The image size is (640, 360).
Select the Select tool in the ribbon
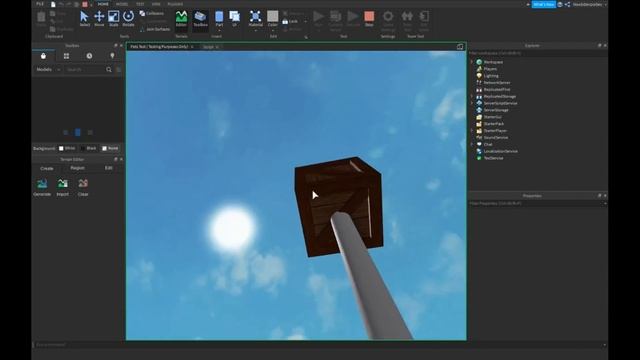click(x=84, y=19)
